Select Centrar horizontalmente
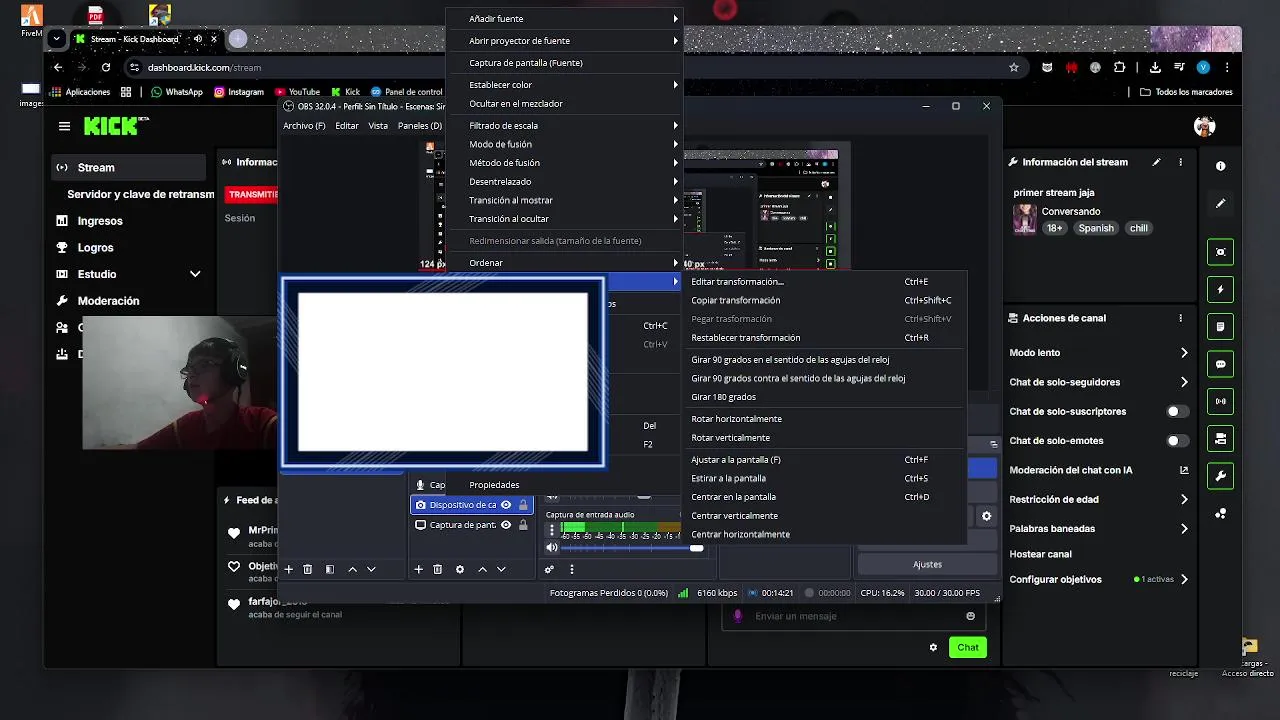 (824, 534)
